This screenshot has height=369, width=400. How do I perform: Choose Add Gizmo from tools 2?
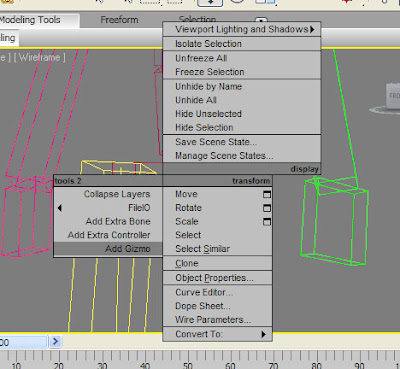pyautogui.click(x=108, y=249)
